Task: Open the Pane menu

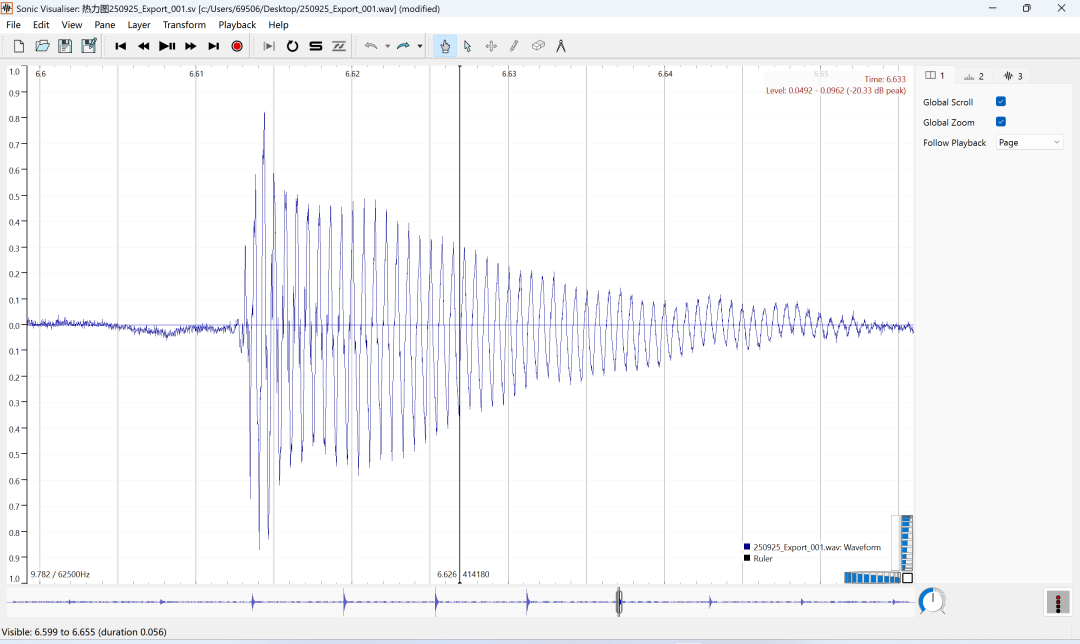Action: pos(105,25)
